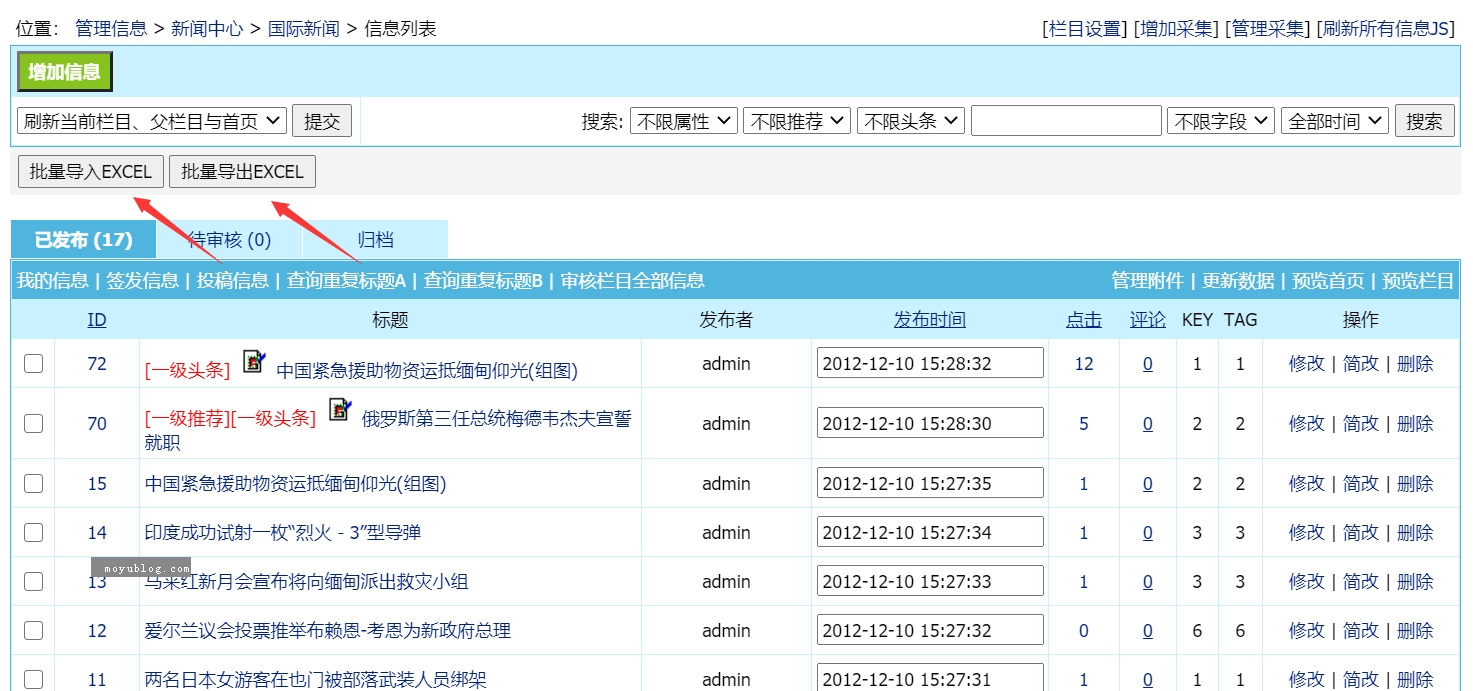Click 审核栏目全部信息
1473x691 pixels.
pyautogui.click(x=633, y=281)
